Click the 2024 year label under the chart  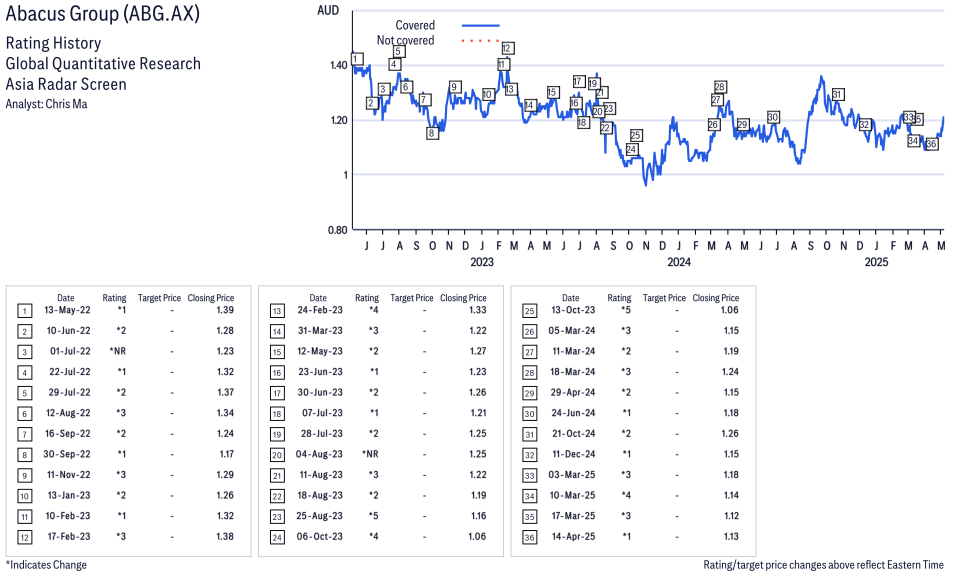click(x=679, y=262)
